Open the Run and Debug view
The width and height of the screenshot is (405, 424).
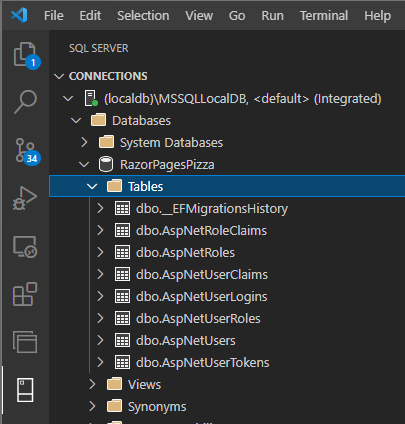tap(25, 198)
